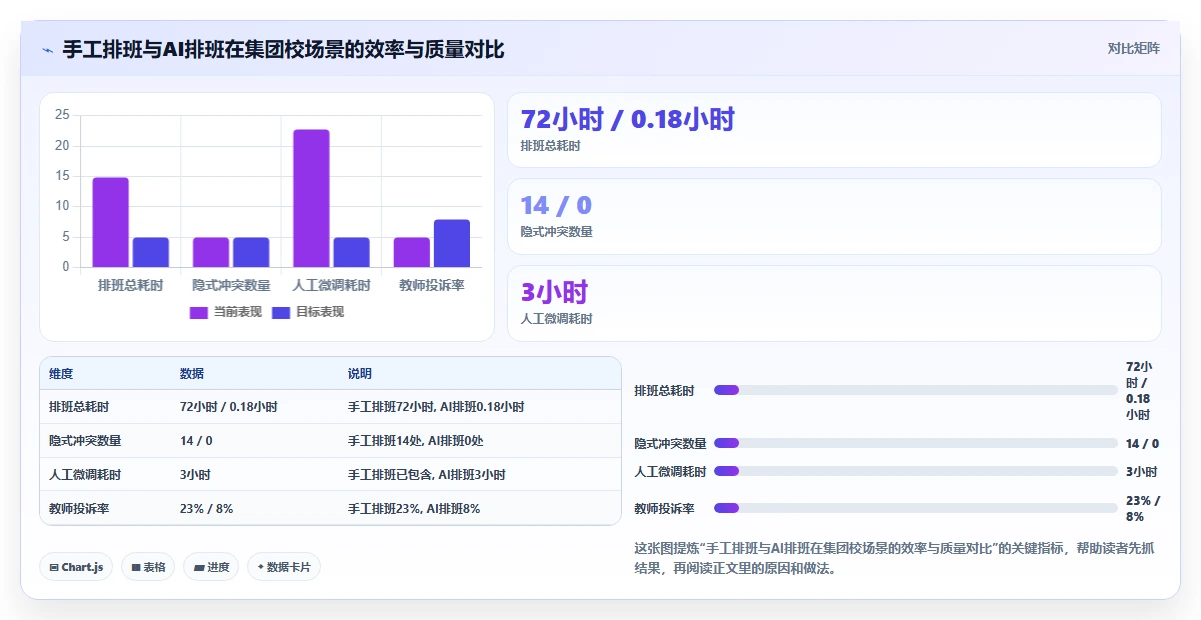The height and width of the screenshot is (620, 1201).
Task: Click the 对比矩阵 label in the header
Action: (1134, 48)
